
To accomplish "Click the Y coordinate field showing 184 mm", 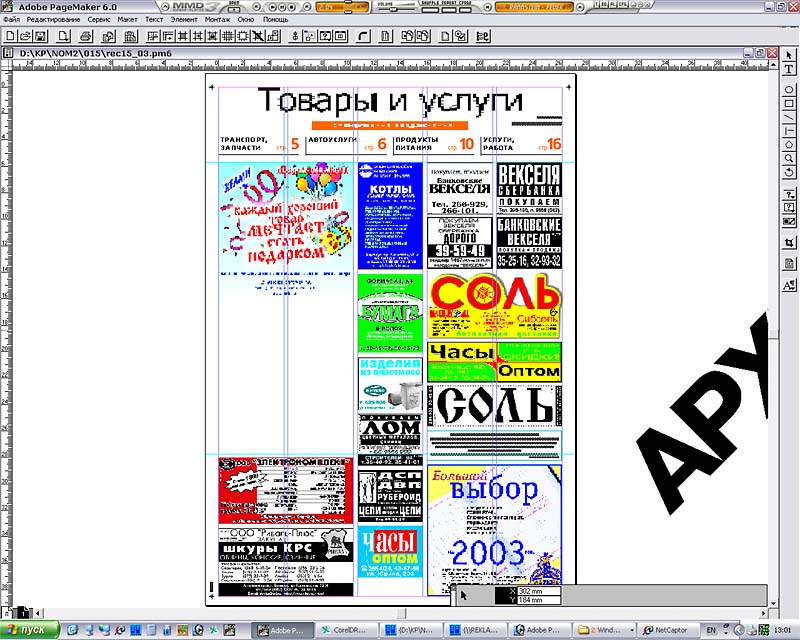I will coord(539,600).
